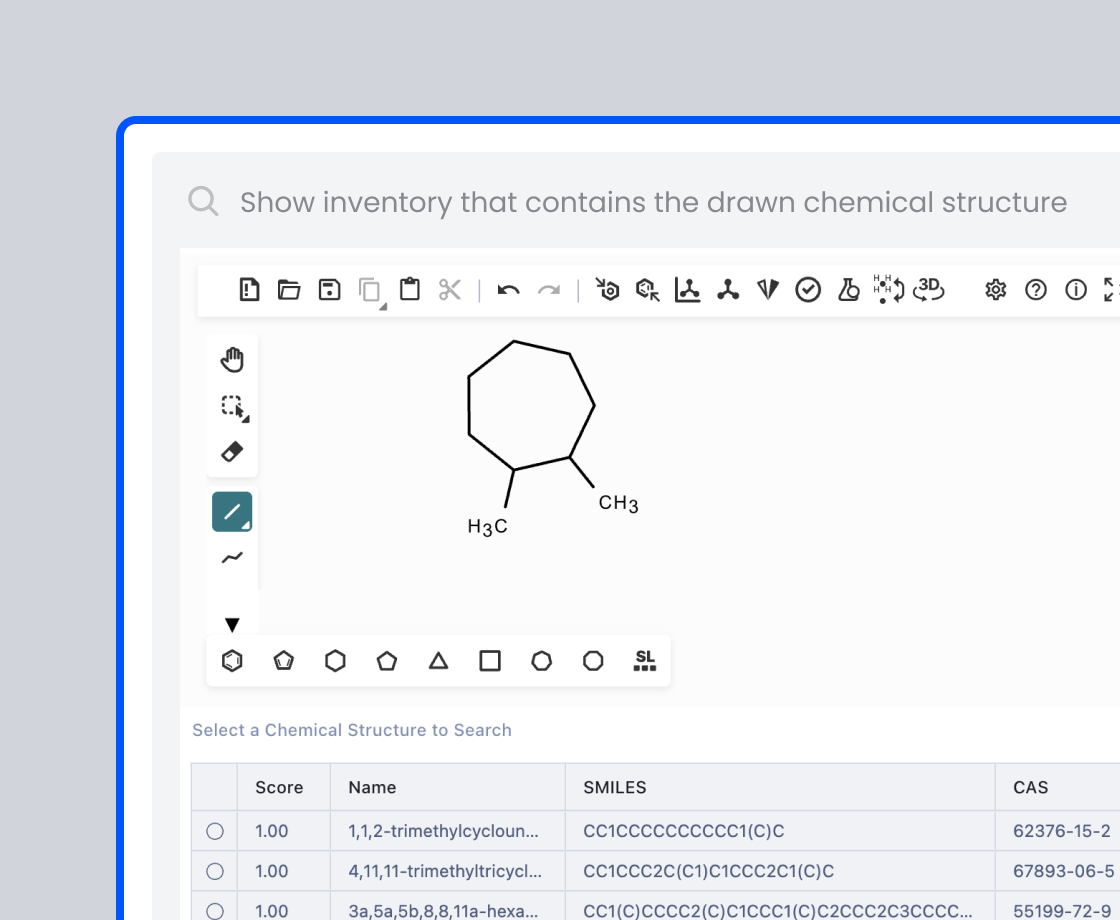Select the Chain drawing tool

[232, 557]
